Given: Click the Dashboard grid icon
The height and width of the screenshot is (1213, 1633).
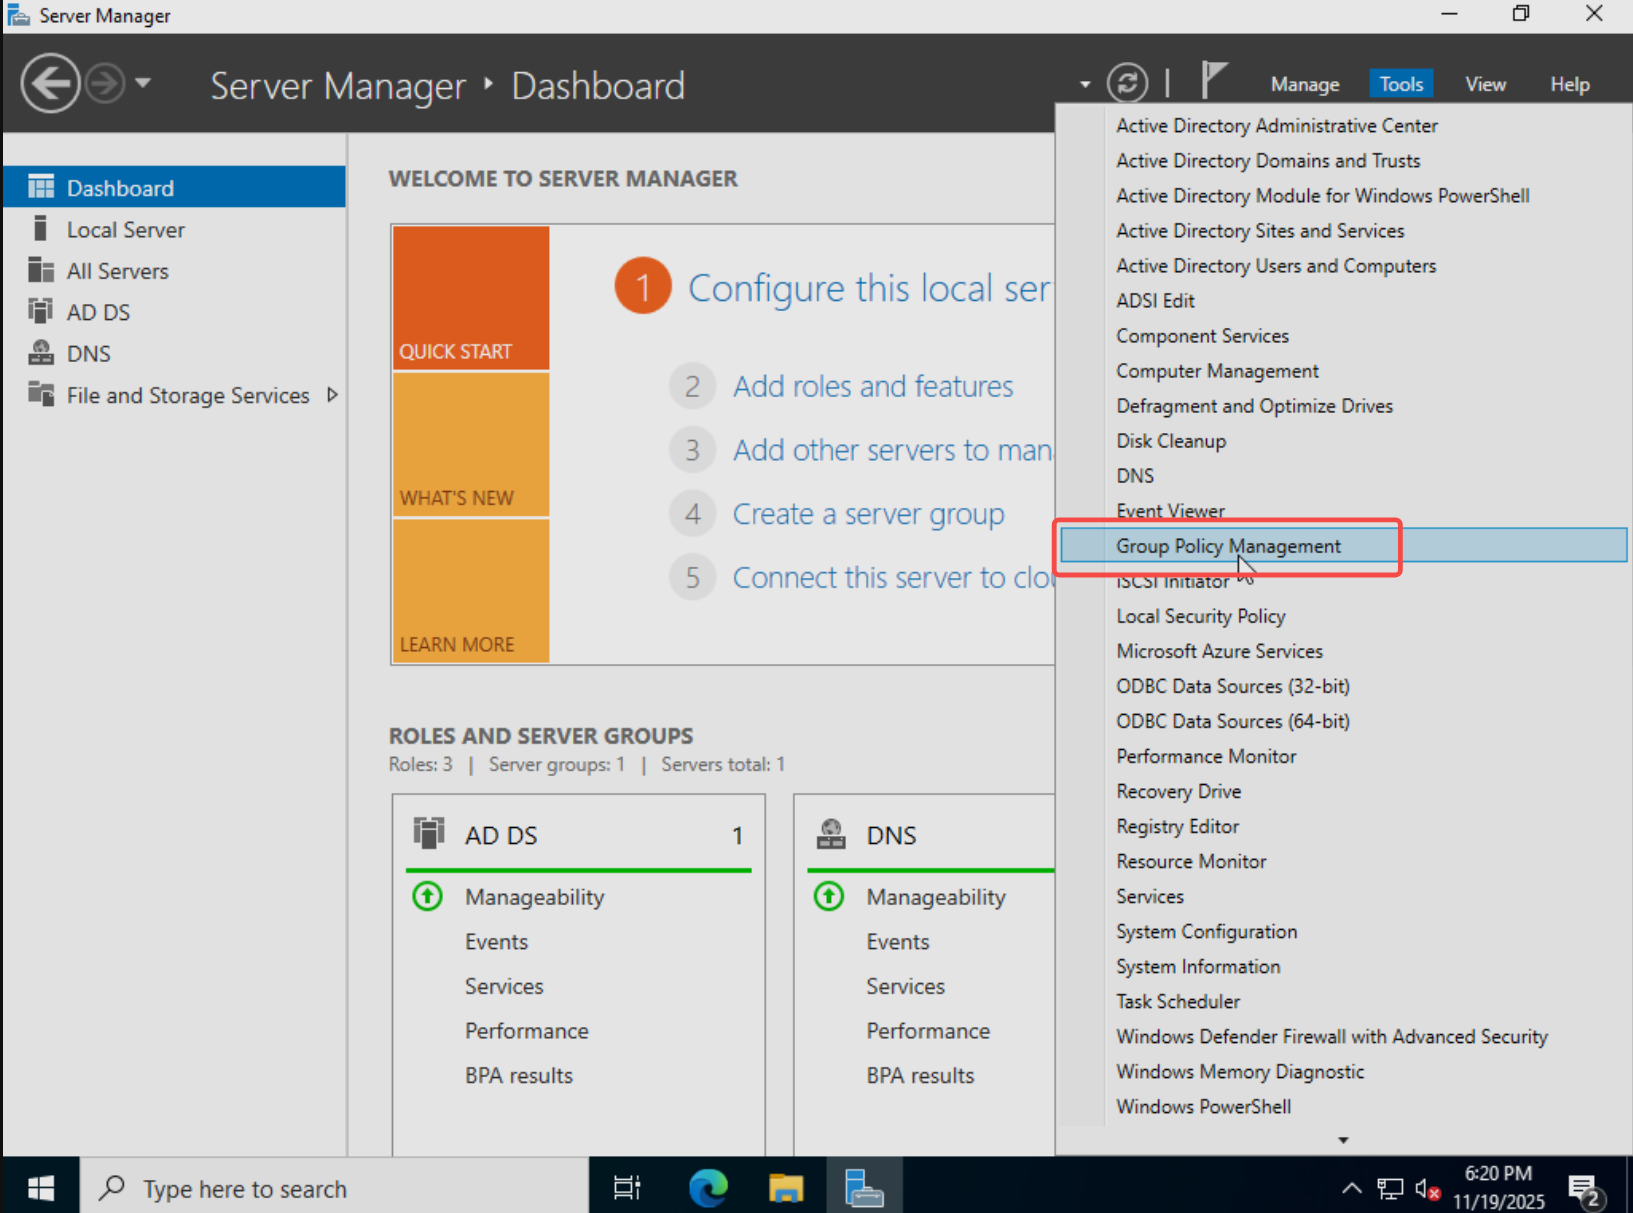Looking at the screenshot, I should click(x=41, y=187).
